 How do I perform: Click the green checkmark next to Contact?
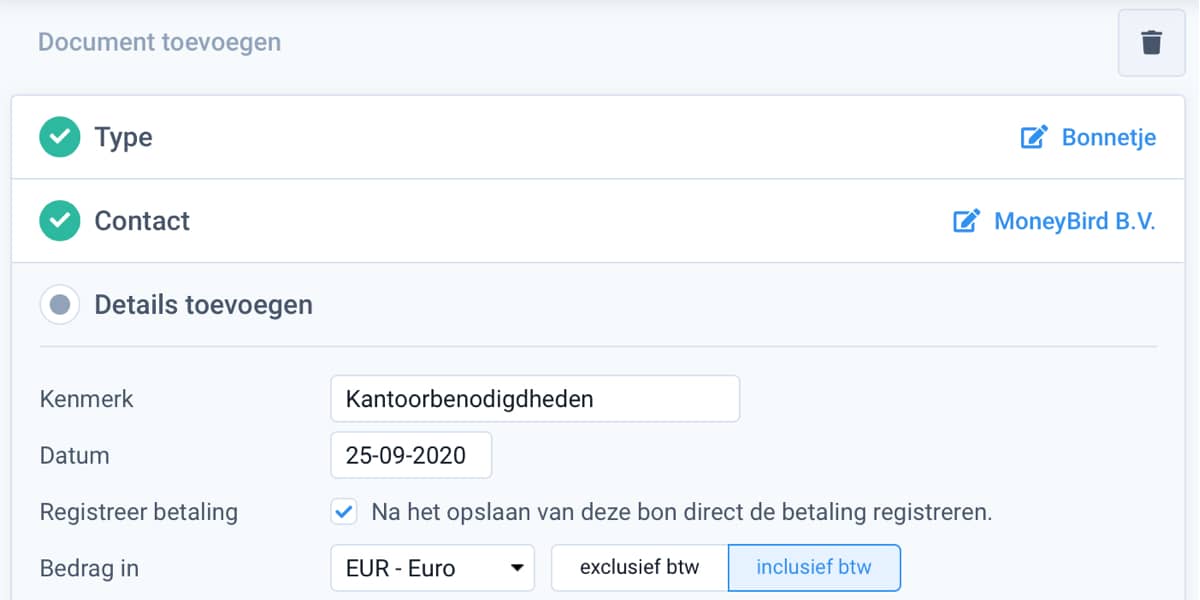tap(59, 221)
